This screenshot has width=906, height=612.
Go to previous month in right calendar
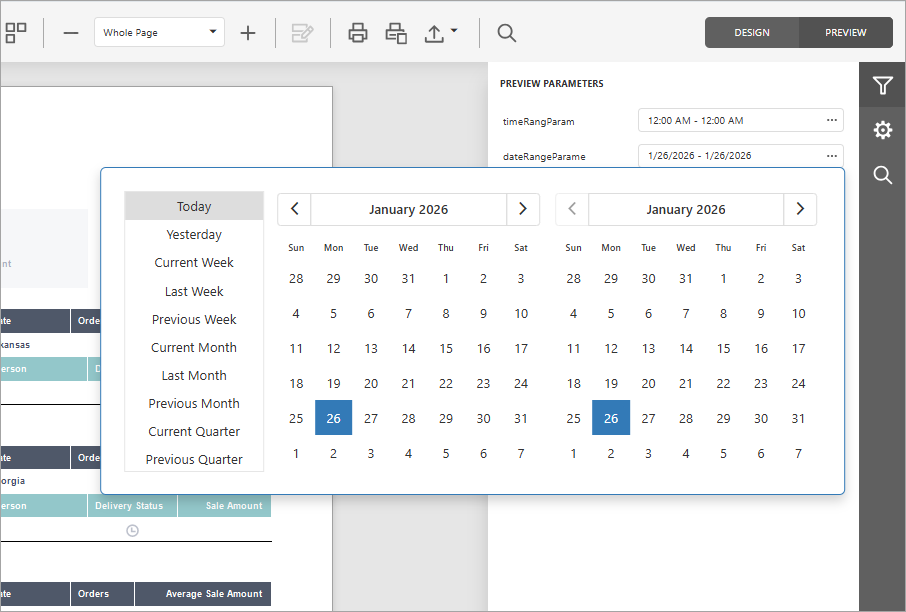[572, 209]
